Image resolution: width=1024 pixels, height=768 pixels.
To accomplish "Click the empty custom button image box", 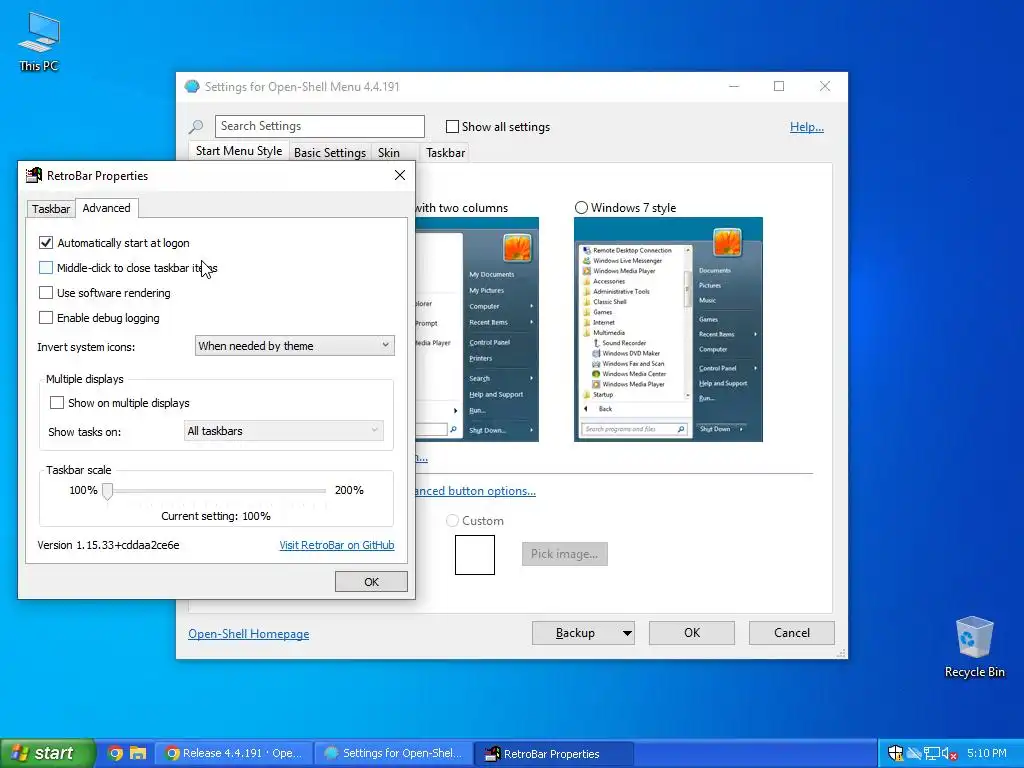I will pos(475,554).
